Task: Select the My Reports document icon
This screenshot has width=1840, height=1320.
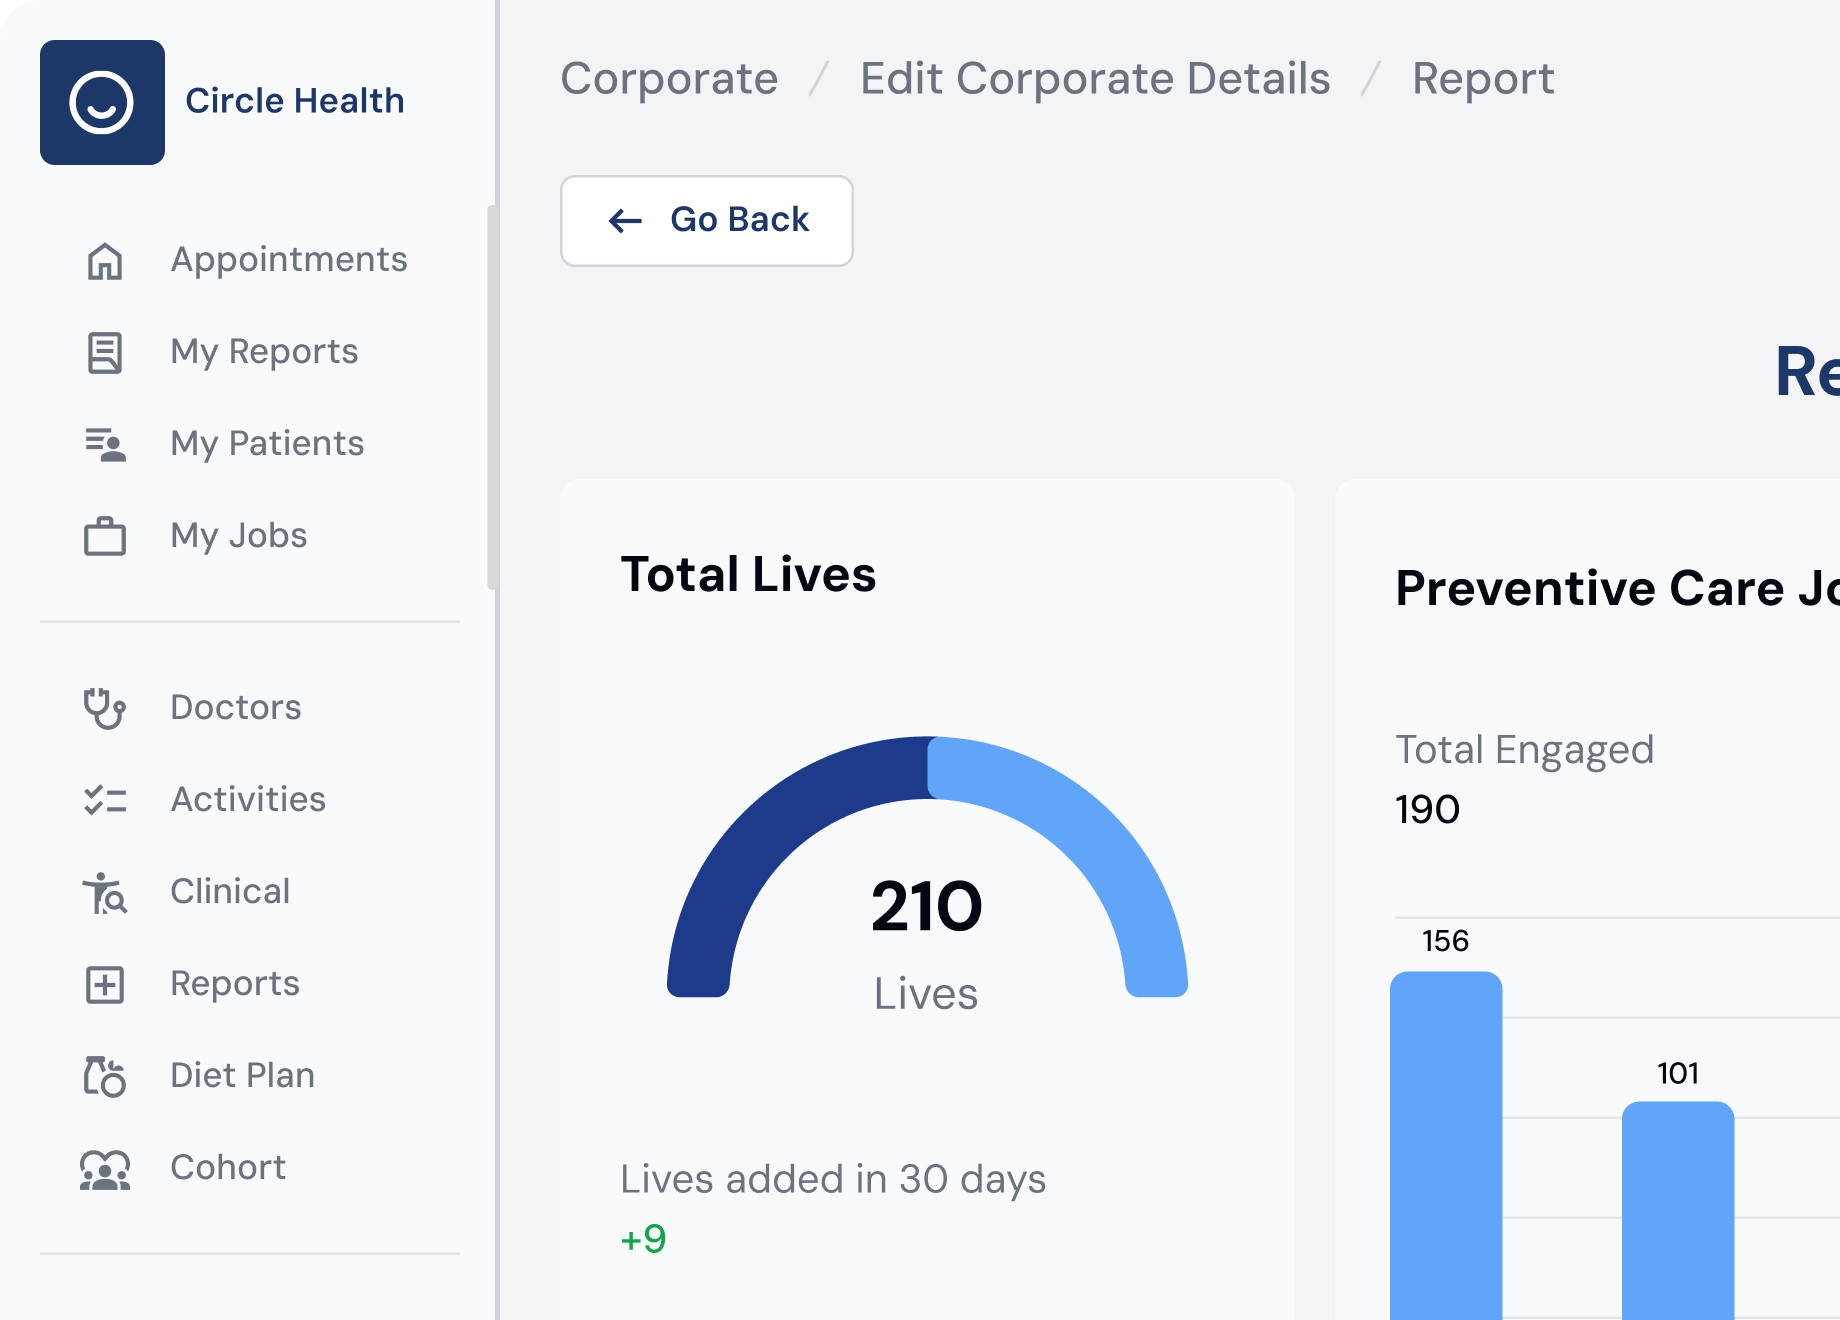Action: pos(104,351)
